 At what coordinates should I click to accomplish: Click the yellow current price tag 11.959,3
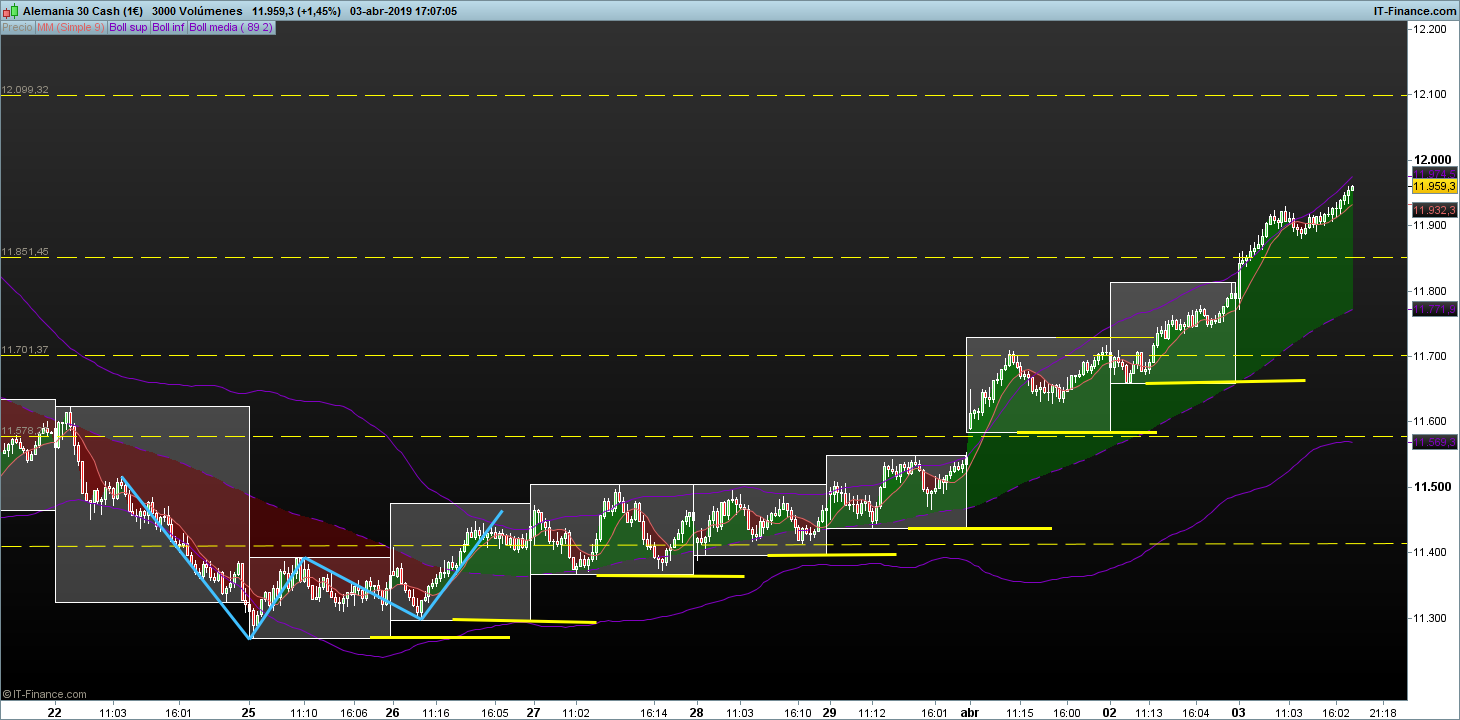1434,186
